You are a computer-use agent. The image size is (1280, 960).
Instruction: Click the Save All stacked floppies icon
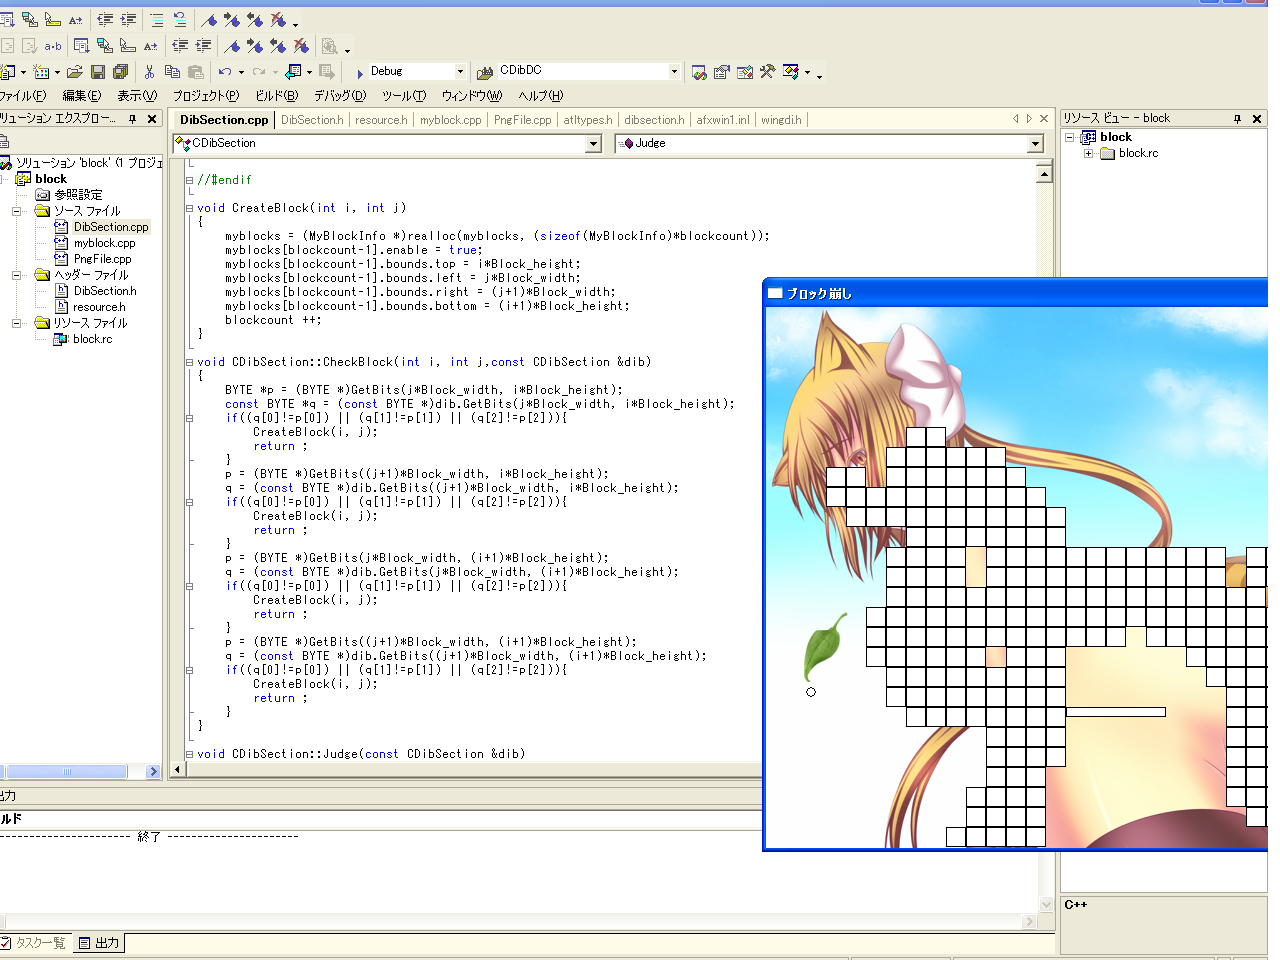tap(121, 72)
